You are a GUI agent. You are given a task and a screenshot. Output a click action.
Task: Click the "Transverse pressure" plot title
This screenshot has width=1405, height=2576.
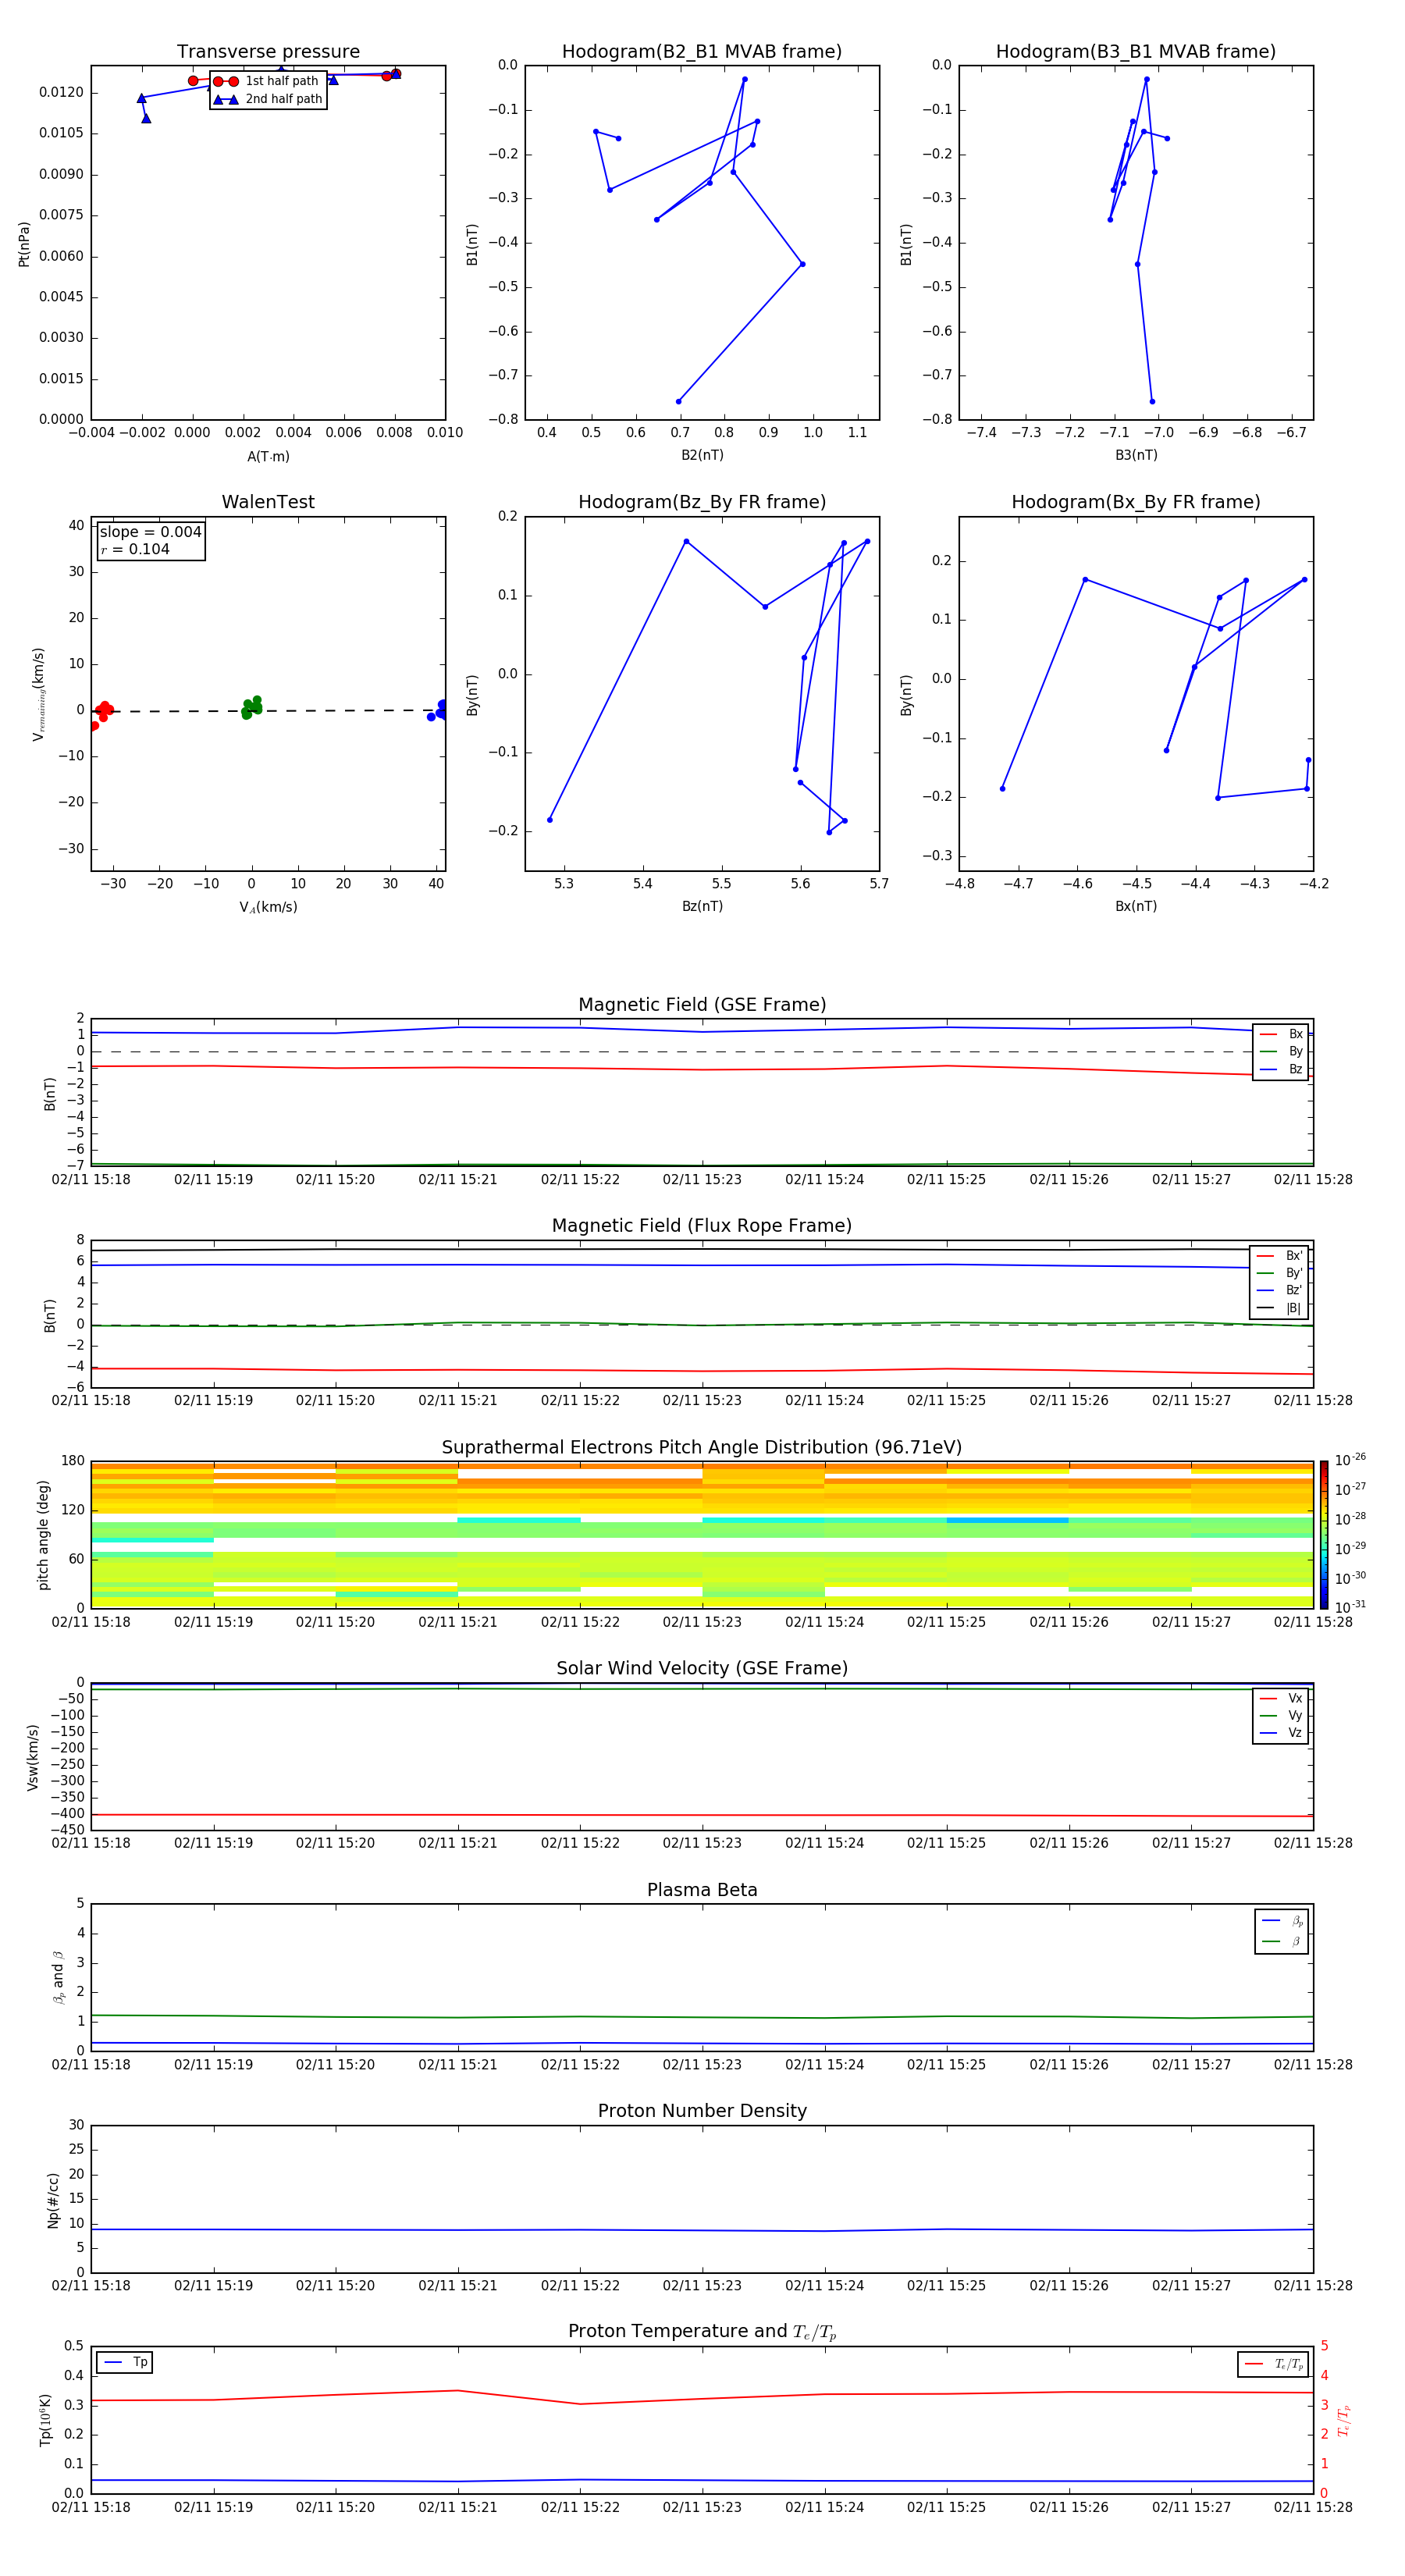pyautogui.click(x=268, y=52)
